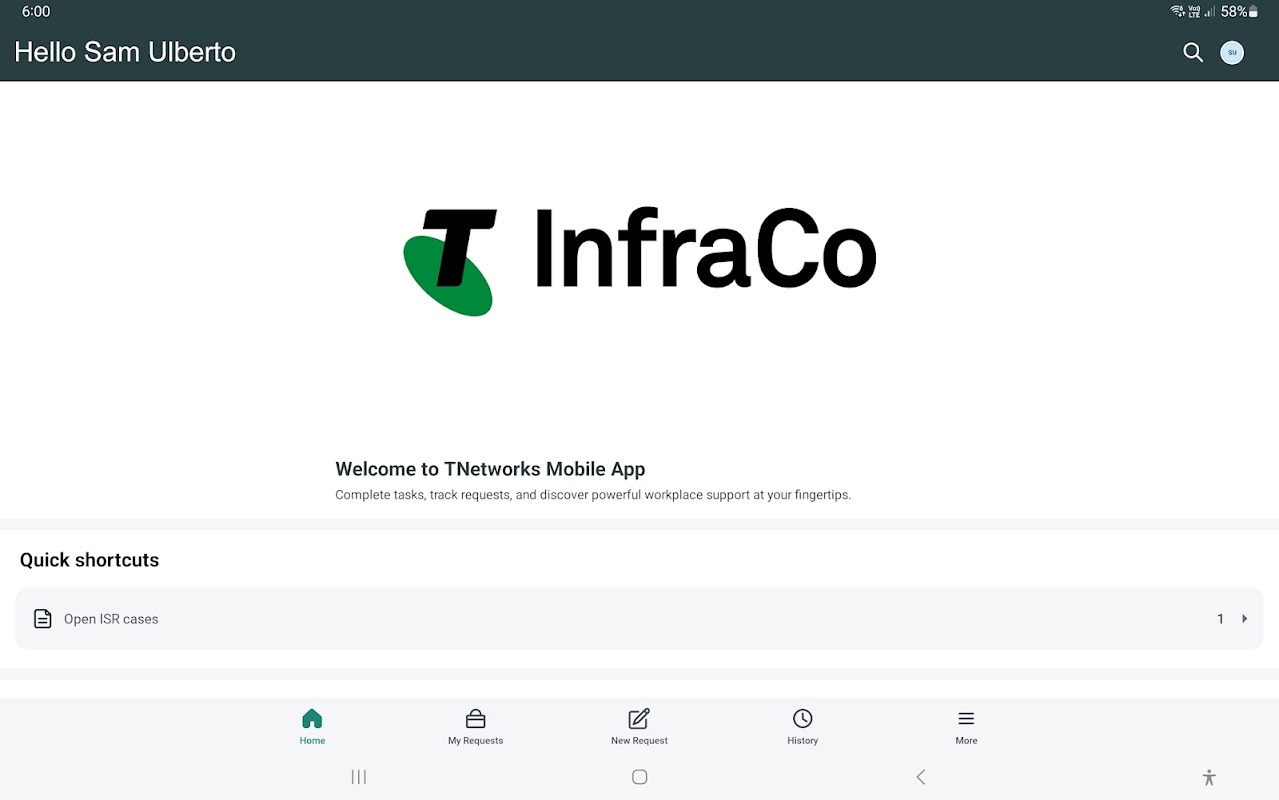Viewport: 1279px width, 800px height.
Task: Tap the Android recent apps button
Action: [x=359, y=777]
